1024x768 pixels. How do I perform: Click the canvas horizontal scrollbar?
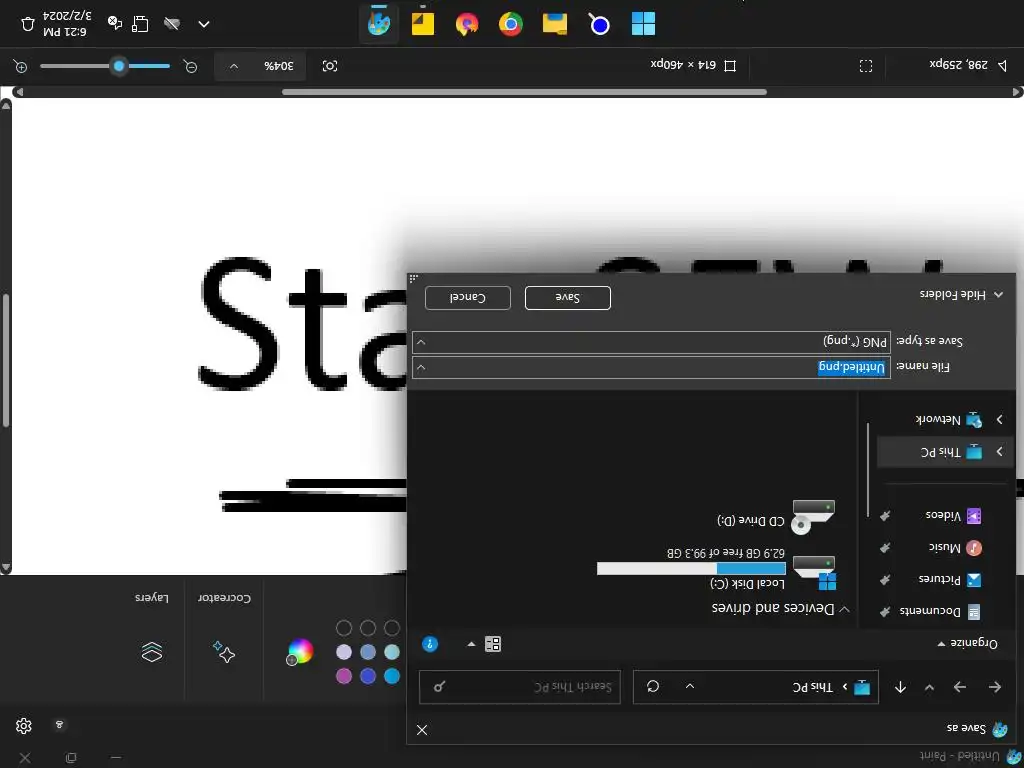(x=524, y=92)
